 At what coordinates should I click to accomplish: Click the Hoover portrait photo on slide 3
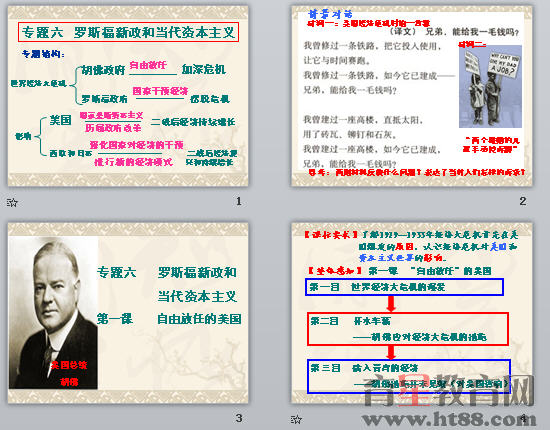click(x=53, y=313)
